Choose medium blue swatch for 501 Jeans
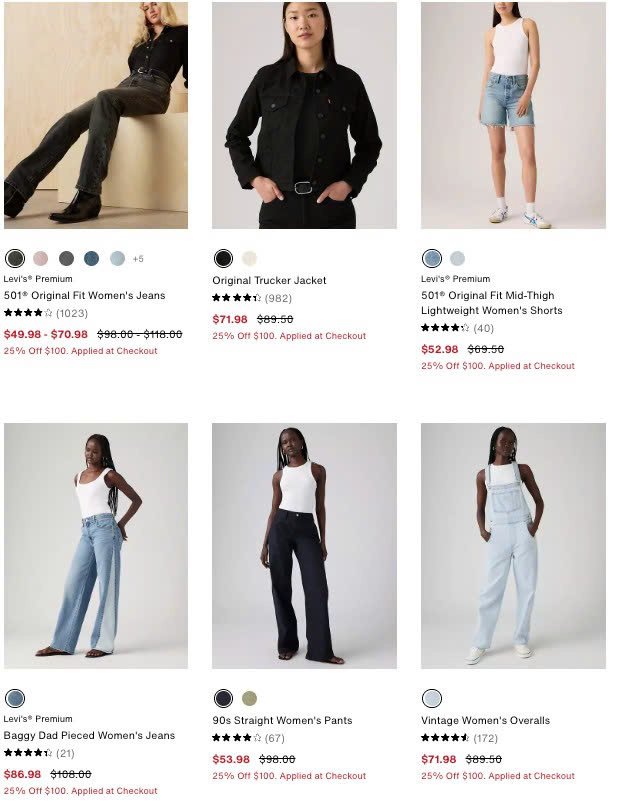This screenshot has width=619, height=805. click(92, 258)
